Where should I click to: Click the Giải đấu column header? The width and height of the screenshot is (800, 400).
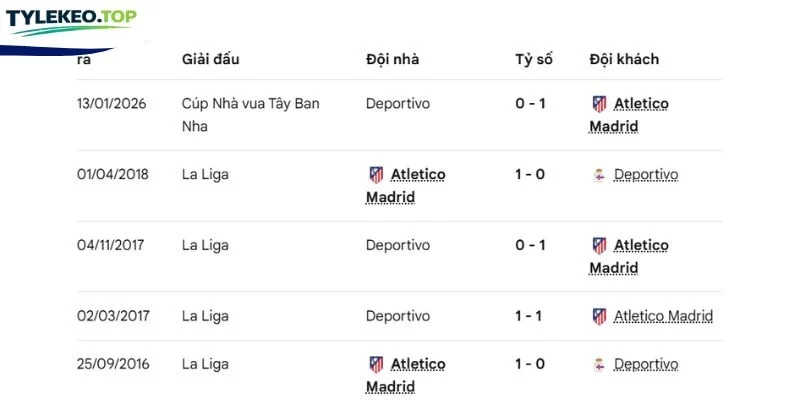point(210,59)
